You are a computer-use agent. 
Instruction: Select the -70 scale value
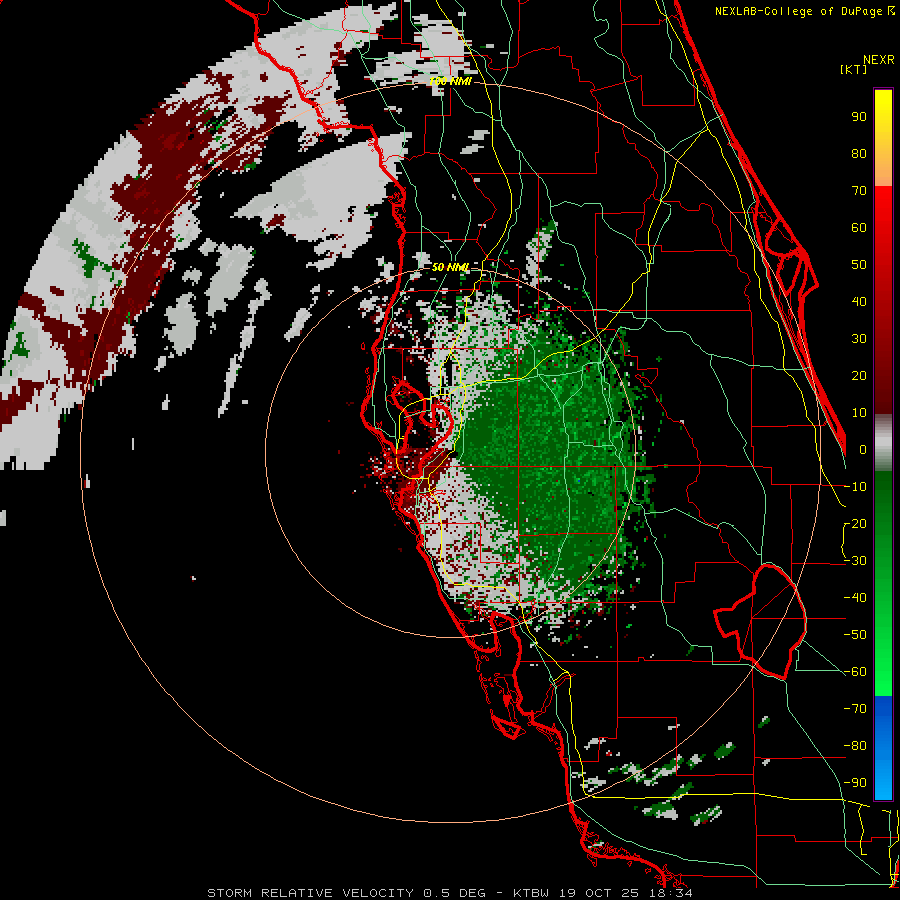855,709
